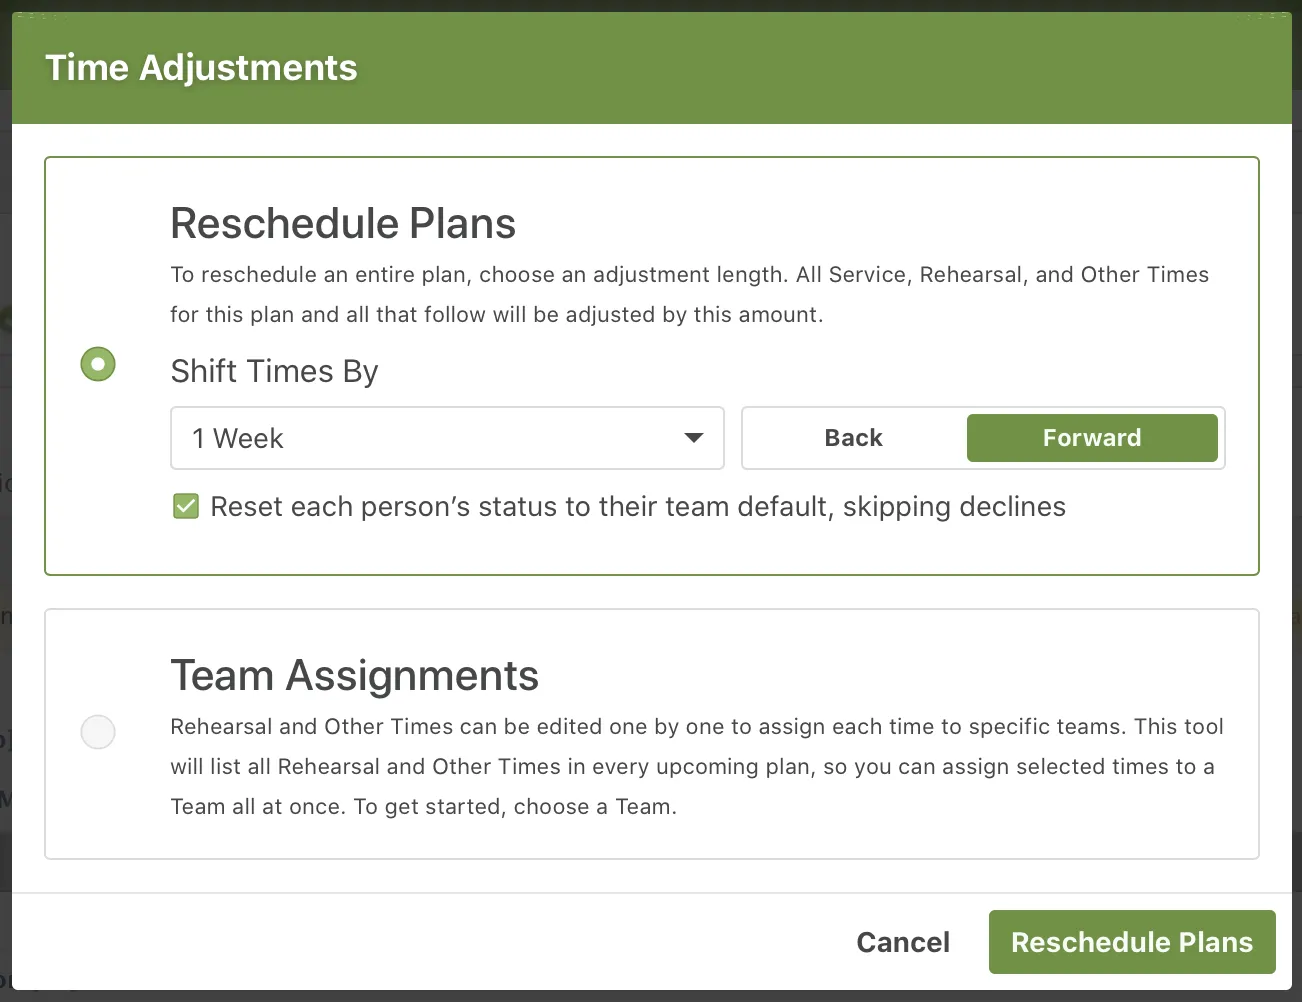Click the "Reschedule Plans" section heading

tap(343, 223)
